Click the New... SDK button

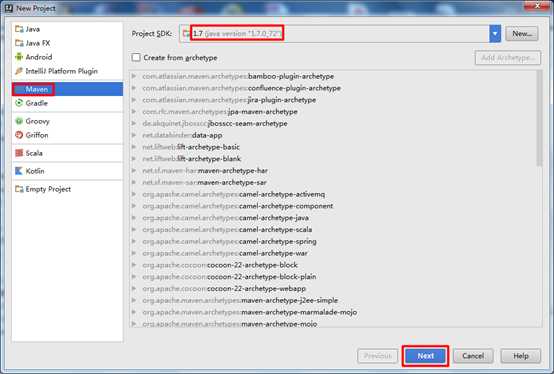522,34
